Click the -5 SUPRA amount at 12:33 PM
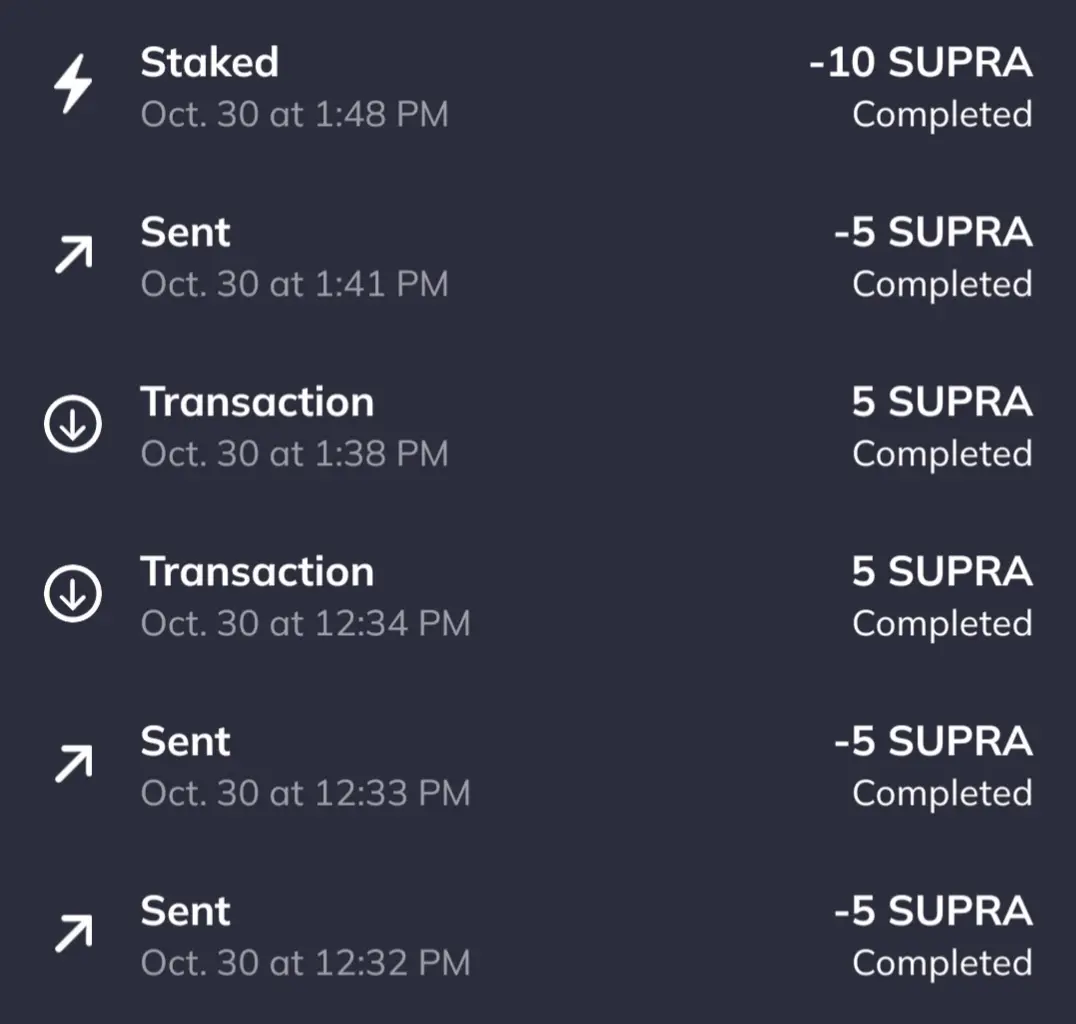 932,742
